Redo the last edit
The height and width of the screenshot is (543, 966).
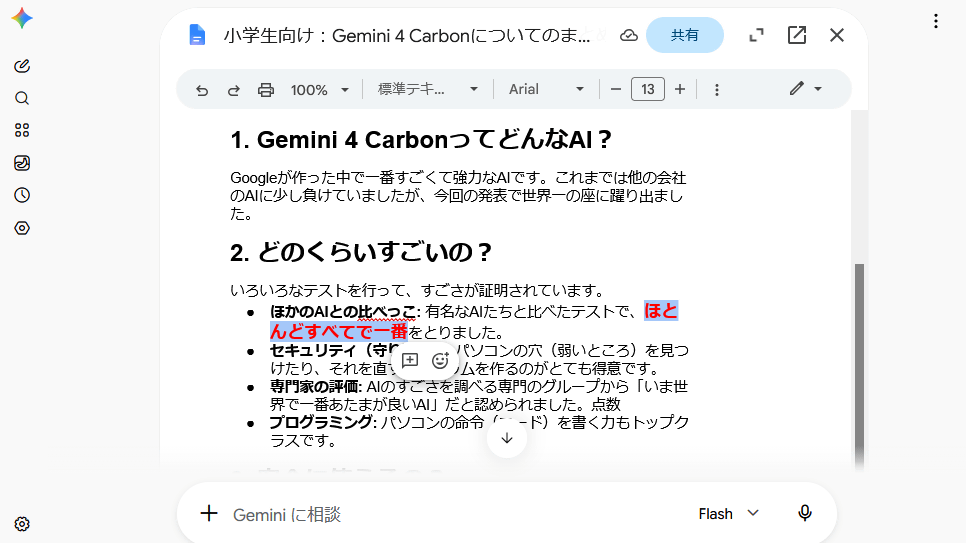tap(233, 90)
